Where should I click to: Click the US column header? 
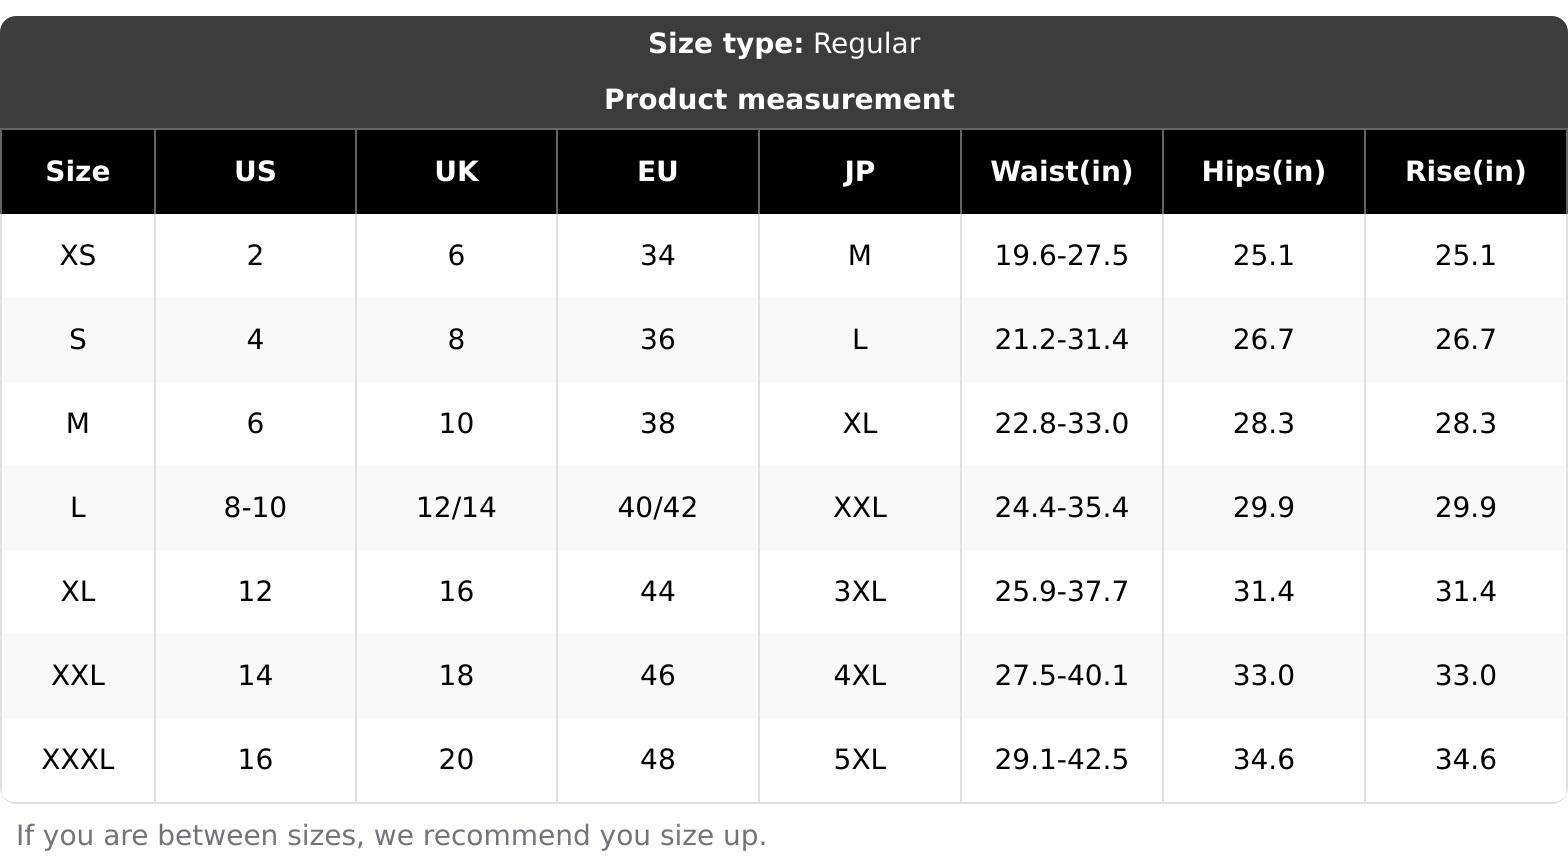click(255, 172)
